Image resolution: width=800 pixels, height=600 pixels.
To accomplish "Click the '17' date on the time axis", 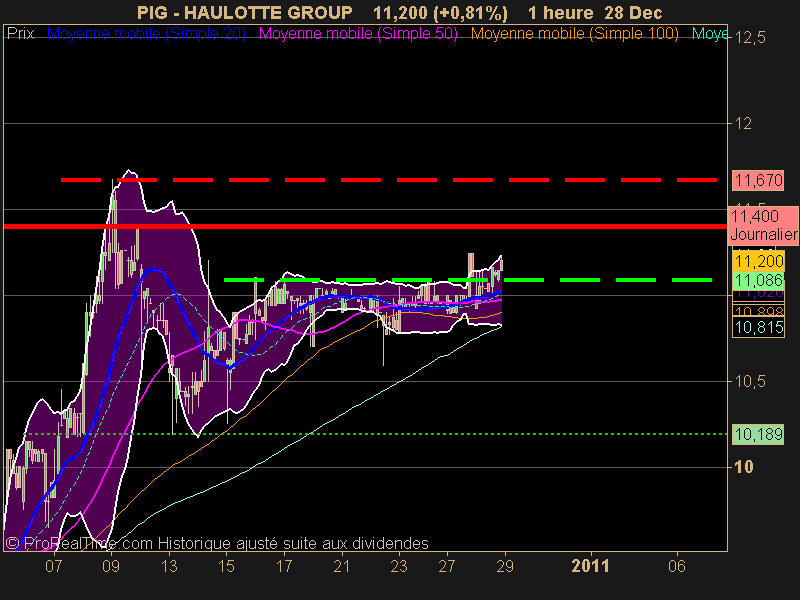I will (x=284, y=566).
